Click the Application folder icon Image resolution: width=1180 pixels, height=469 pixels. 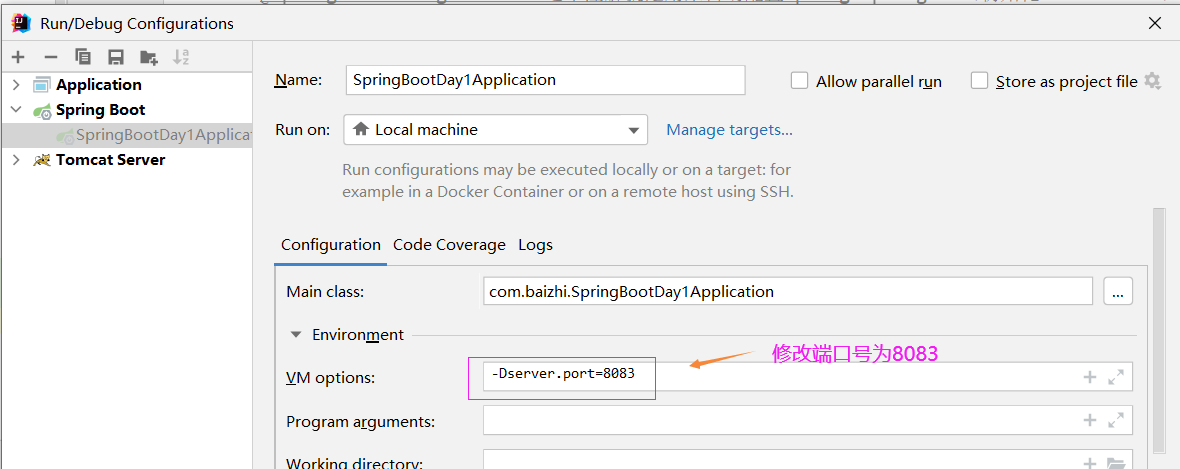42,85
